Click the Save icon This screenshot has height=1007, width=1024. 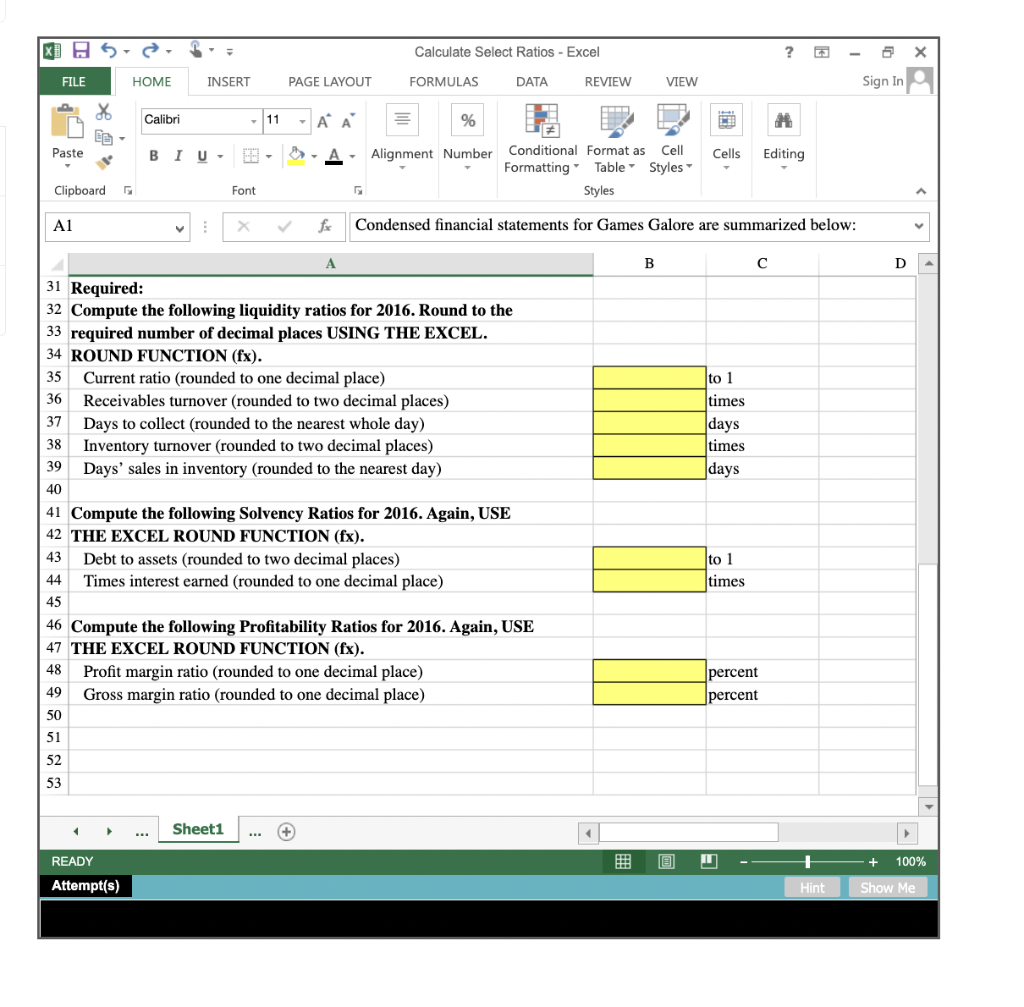coord(82,50)
